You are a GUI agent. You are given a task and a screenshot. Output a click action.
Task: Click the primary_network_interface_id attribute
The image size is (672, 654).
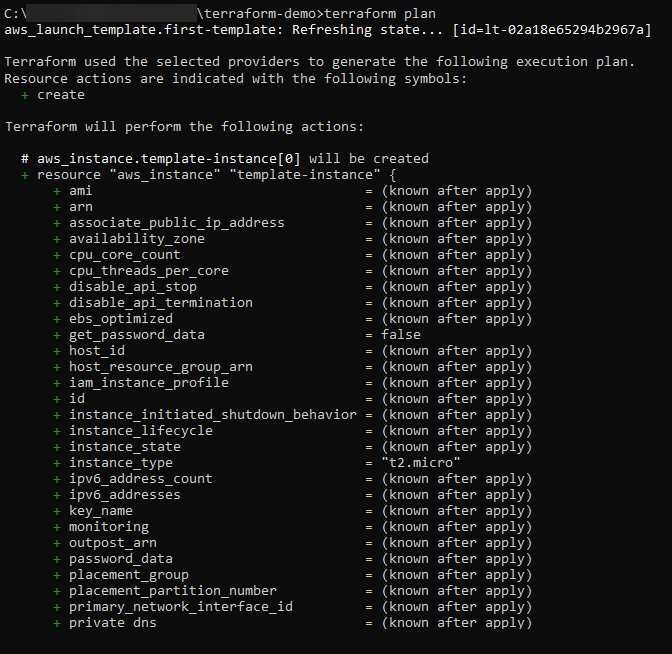pos(181,607)
